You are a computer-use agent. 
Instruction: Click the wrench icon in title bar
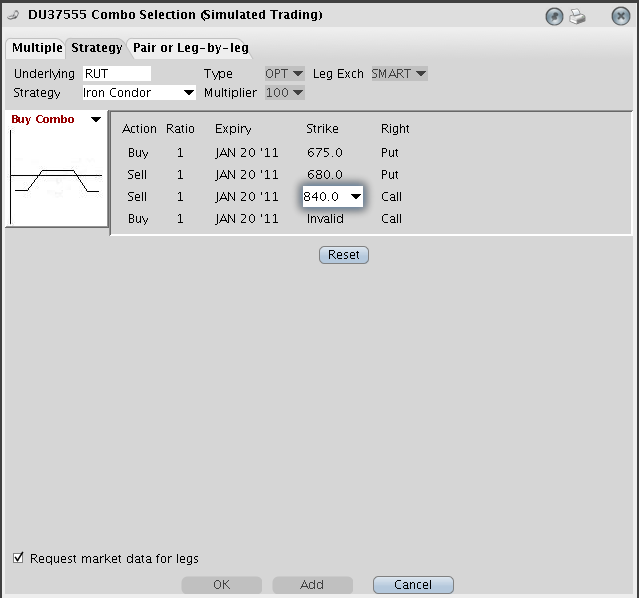13,16
